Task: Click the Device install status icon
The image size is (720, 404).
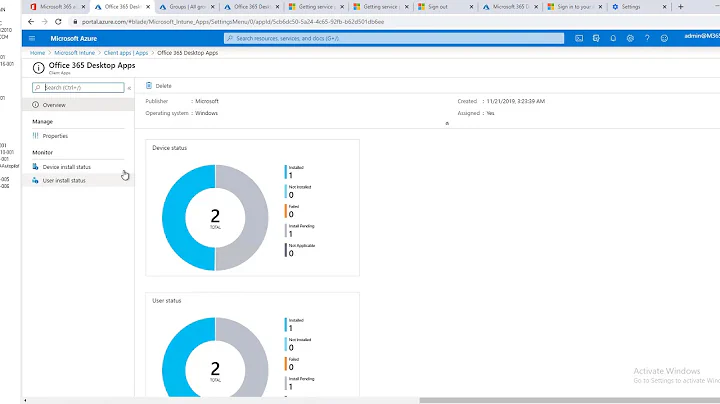Action: (x=35, y=167)
